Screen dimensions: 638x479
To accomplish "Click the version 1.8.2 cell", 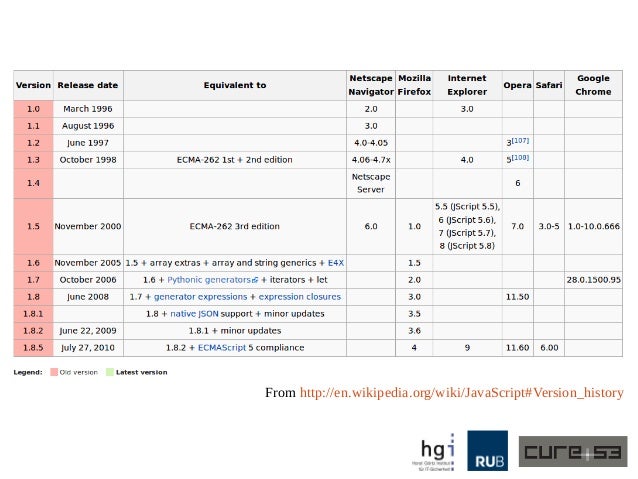I will [x=33, y=331].
